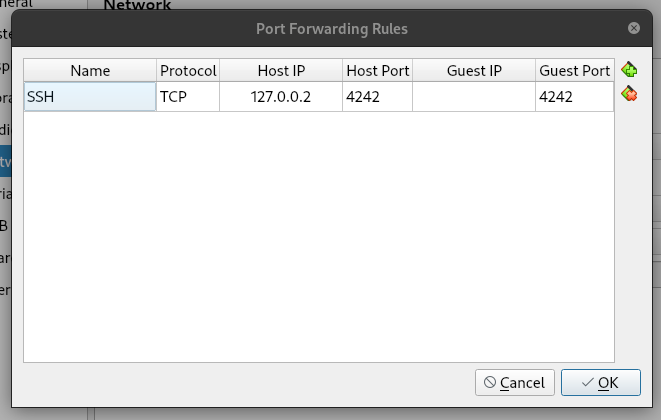Sort rules by the Name column header
The height and width of the screenshot is (420, 661).
90,70
